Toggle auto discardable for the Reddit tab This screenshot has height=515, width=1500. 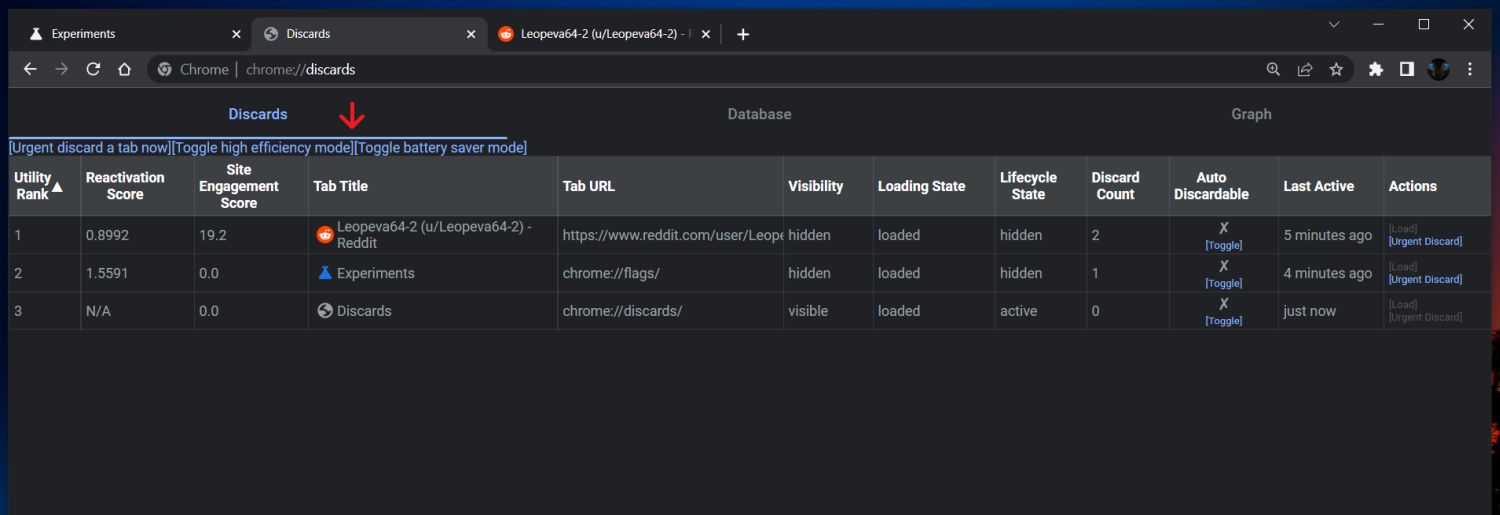tap(1223, 245)
